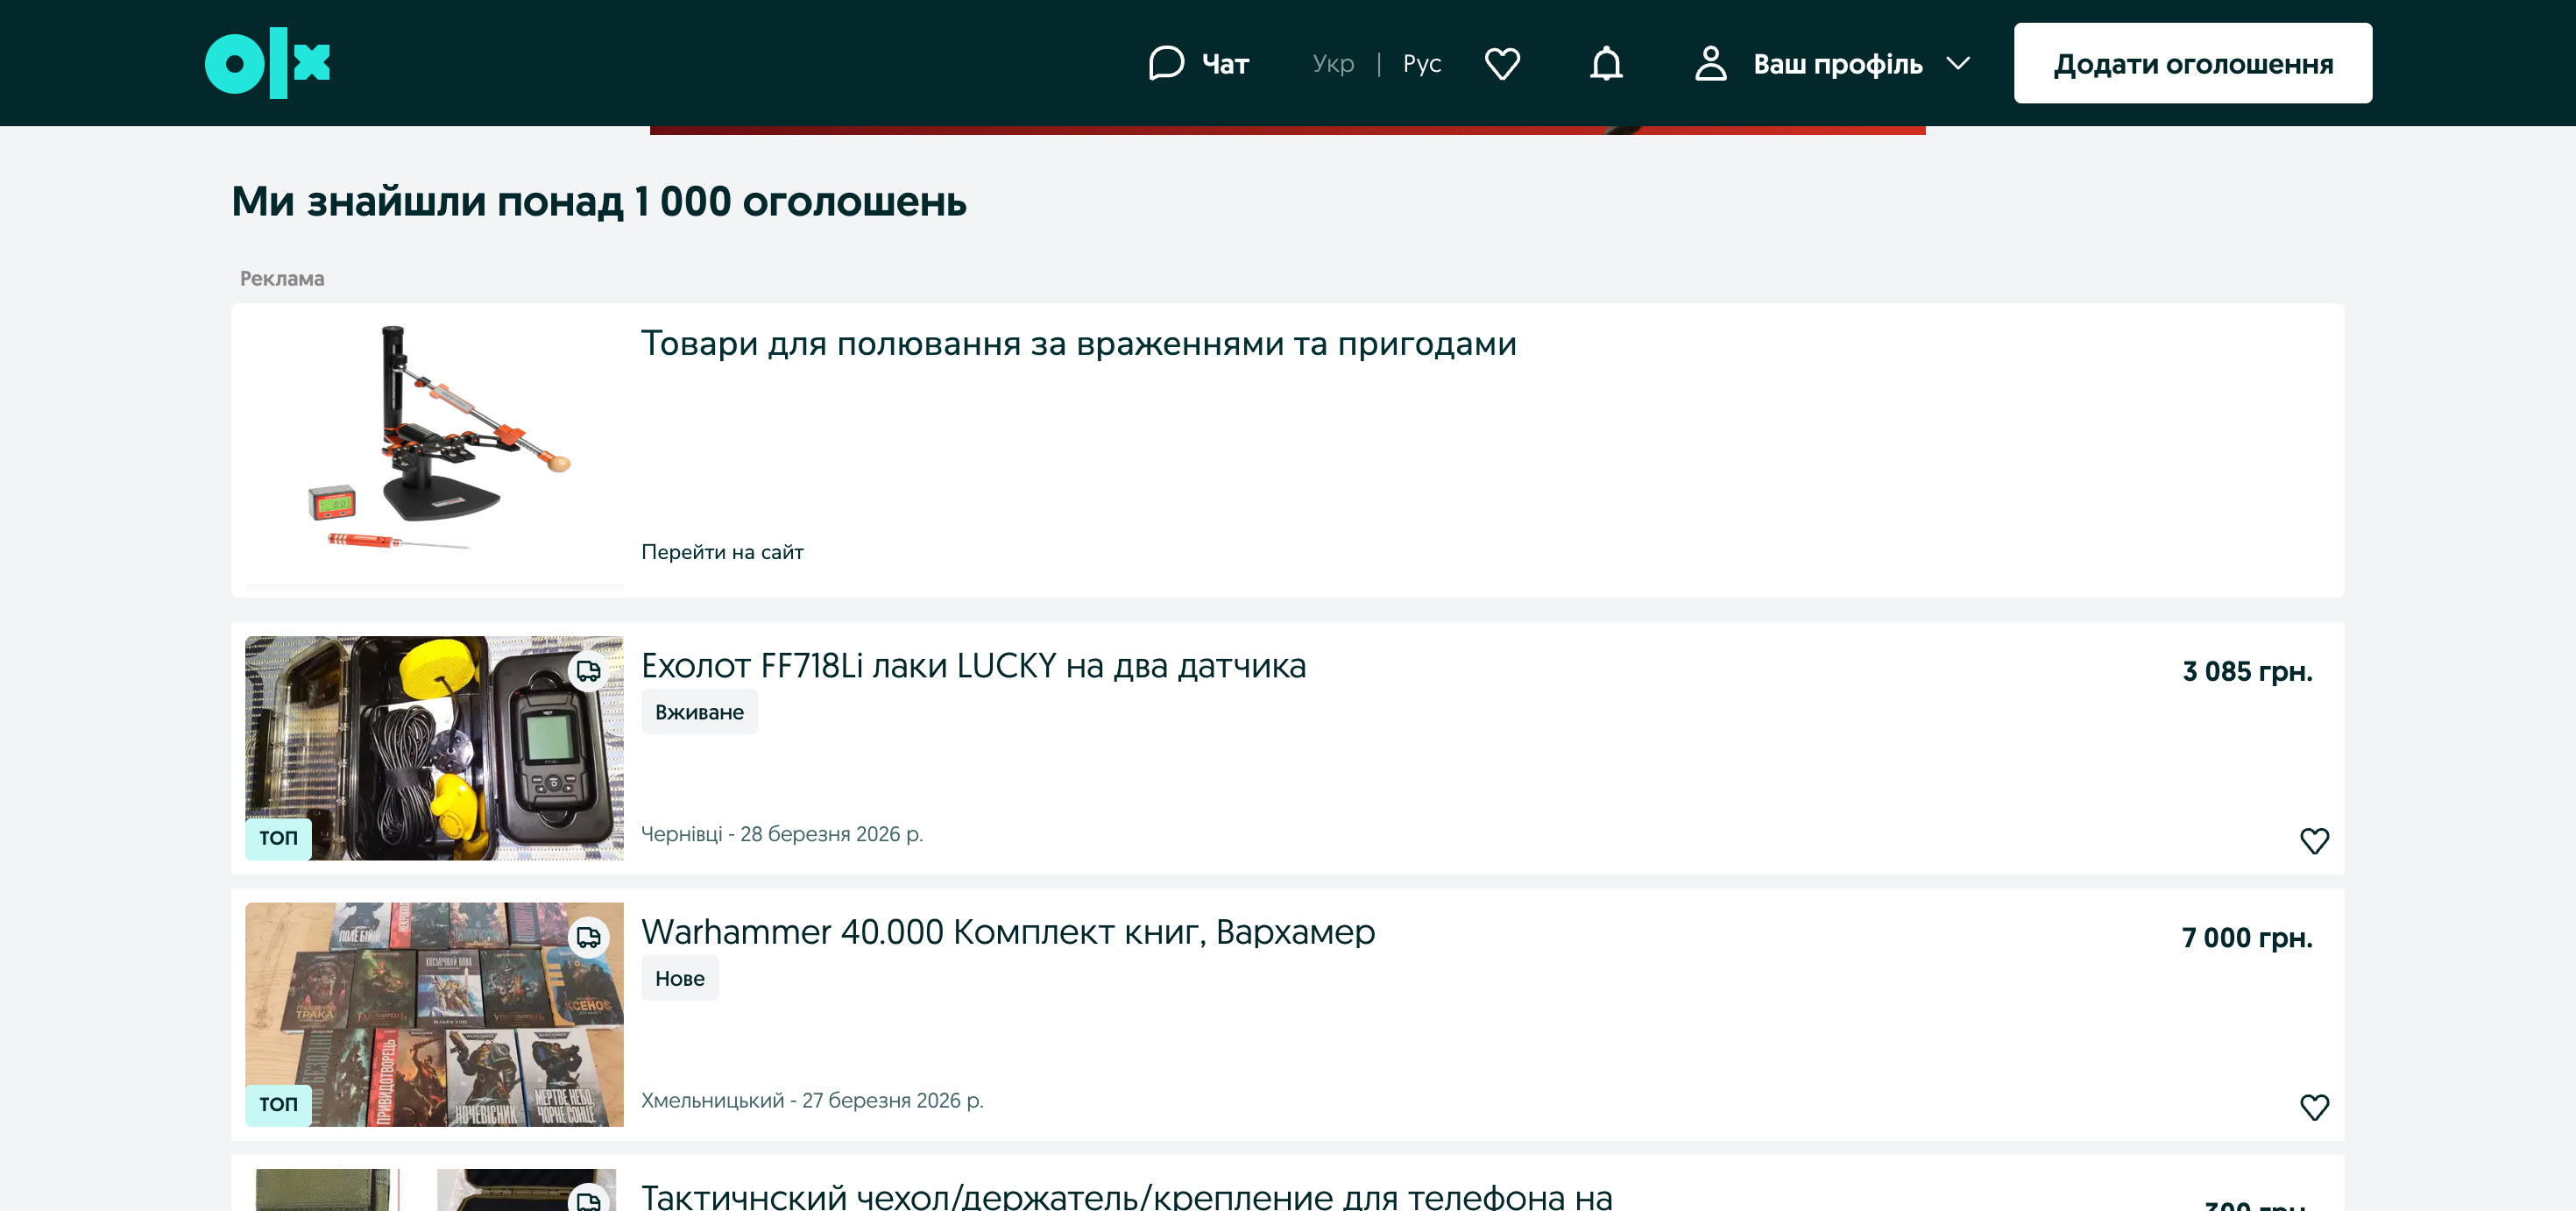Add Ехолот FF718Li listing to favorites
2576x1211 pixels.
tap(2314, 841)
